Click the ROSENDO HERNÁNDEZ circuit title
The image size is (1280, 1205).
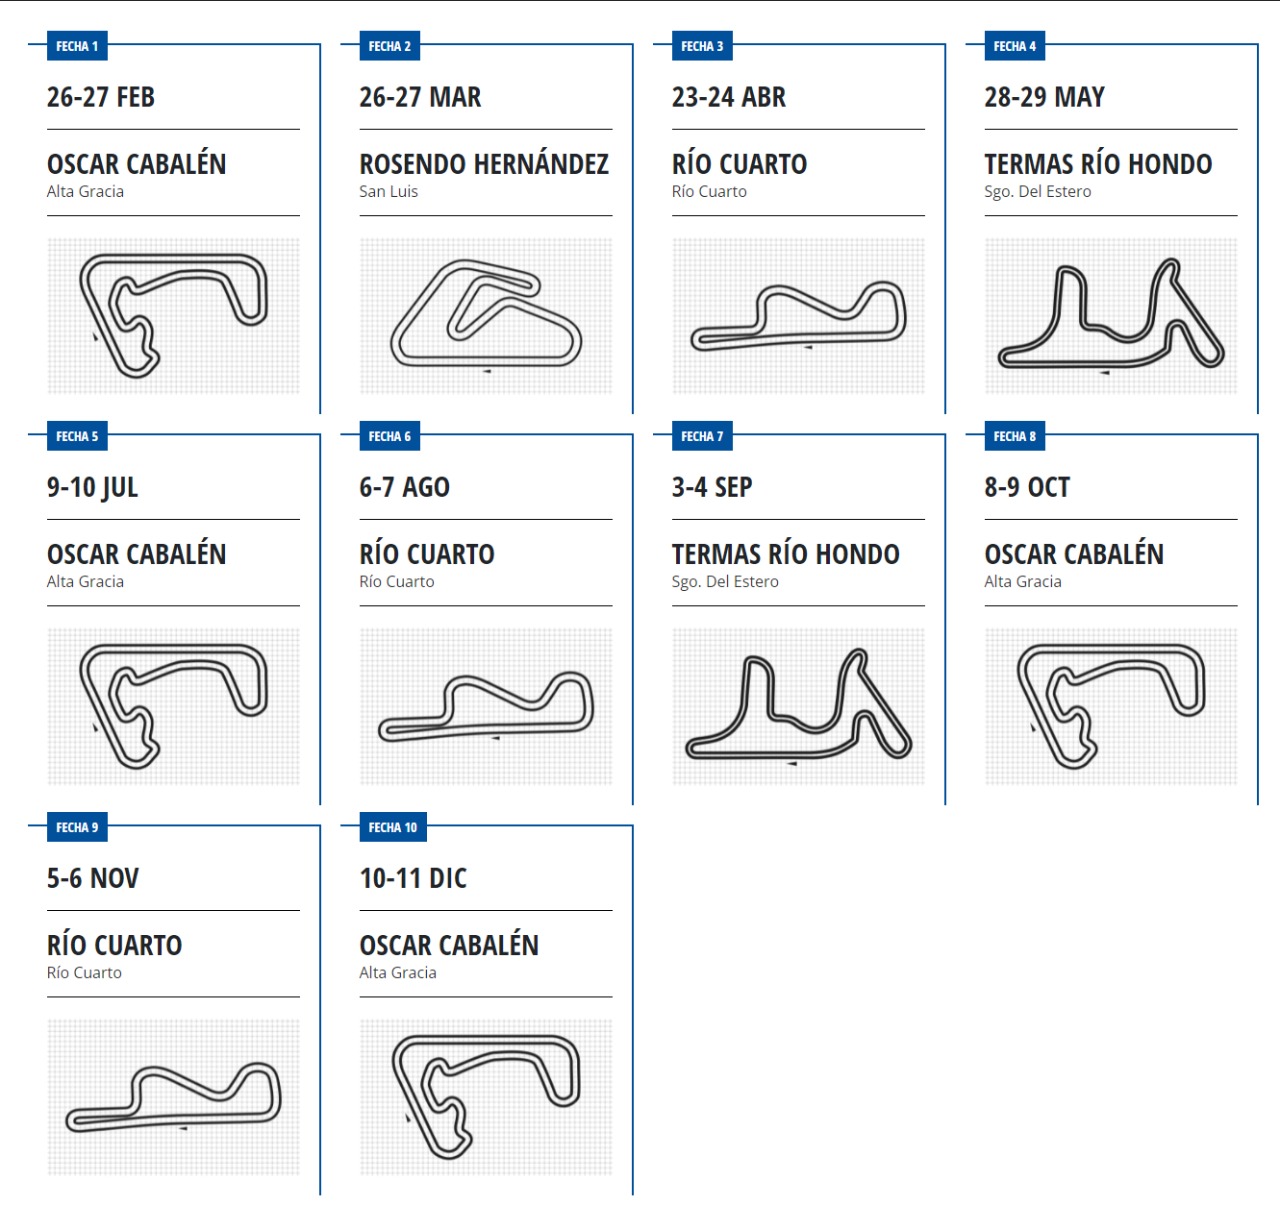(484, 164)
